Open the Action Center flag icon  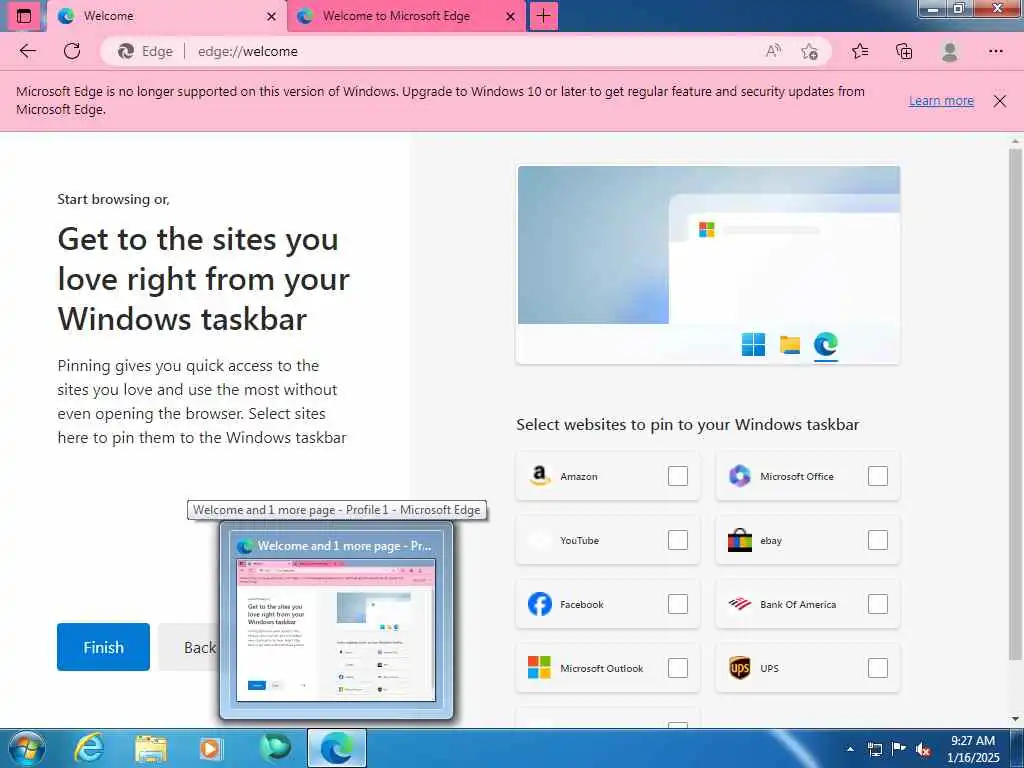(899, 748)
